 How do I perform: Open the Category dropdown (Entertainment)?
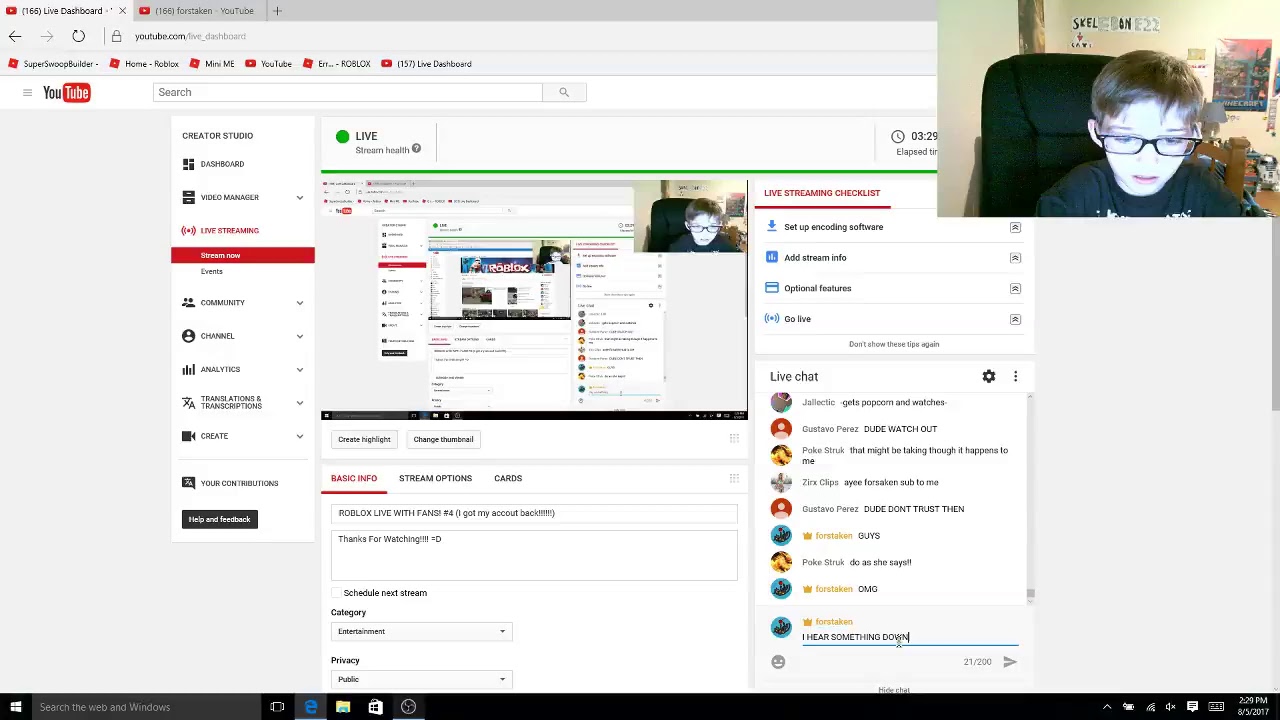[421, 631]
